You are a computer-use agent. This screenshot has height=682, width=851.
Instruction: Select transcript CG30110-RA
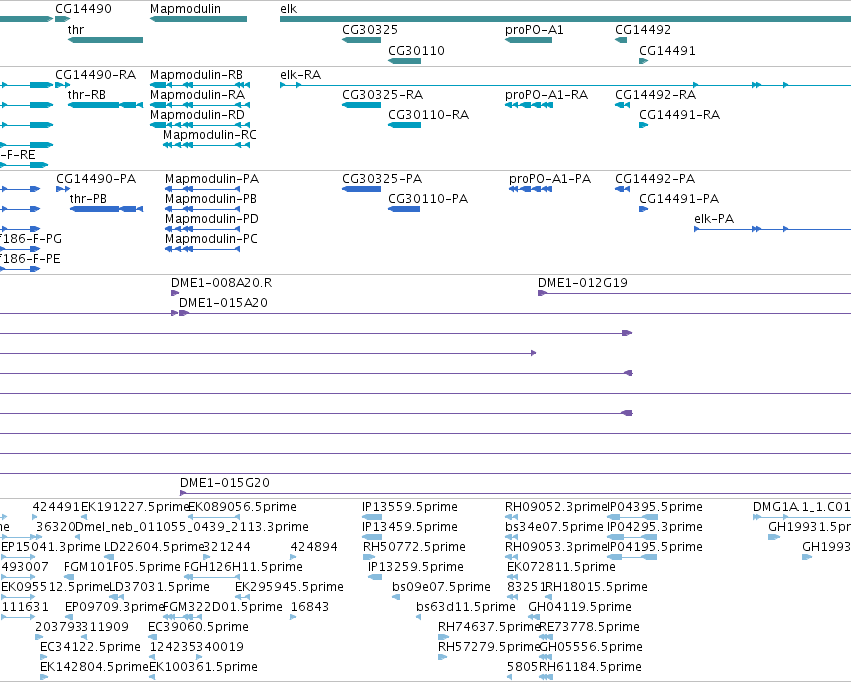coord(428,114)
